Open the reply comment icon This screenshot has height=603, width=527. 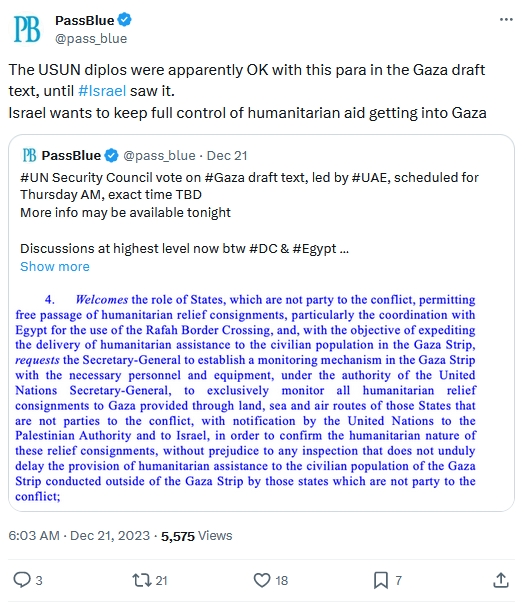[22, 580]
